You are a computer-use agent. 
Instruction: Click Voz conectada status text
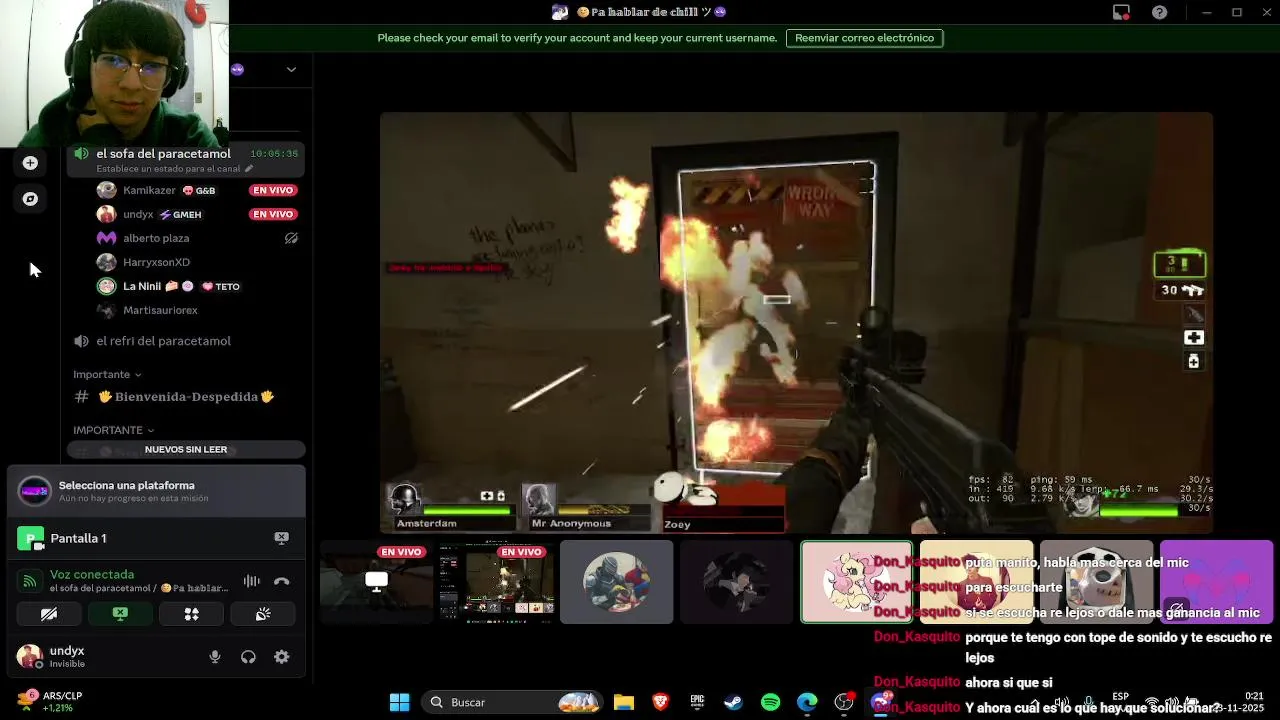(x=92, y=575)
